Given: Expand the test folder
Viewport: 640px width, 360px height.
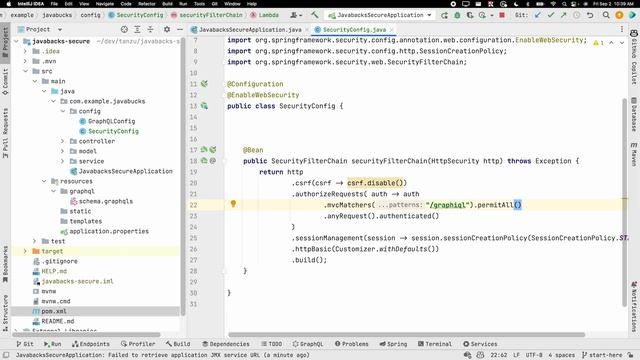Looking at the screenshot, I should tap(35, 241).
